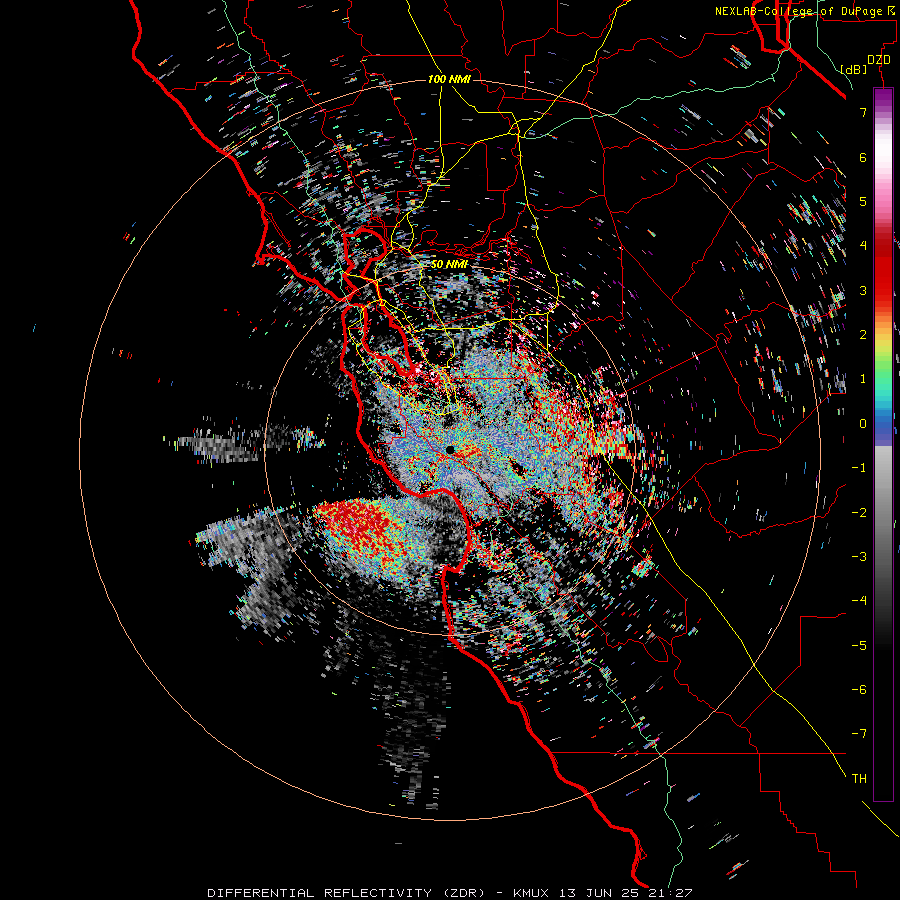
Task: Click the -2 value on the color scale
Action: click(859, 512)
